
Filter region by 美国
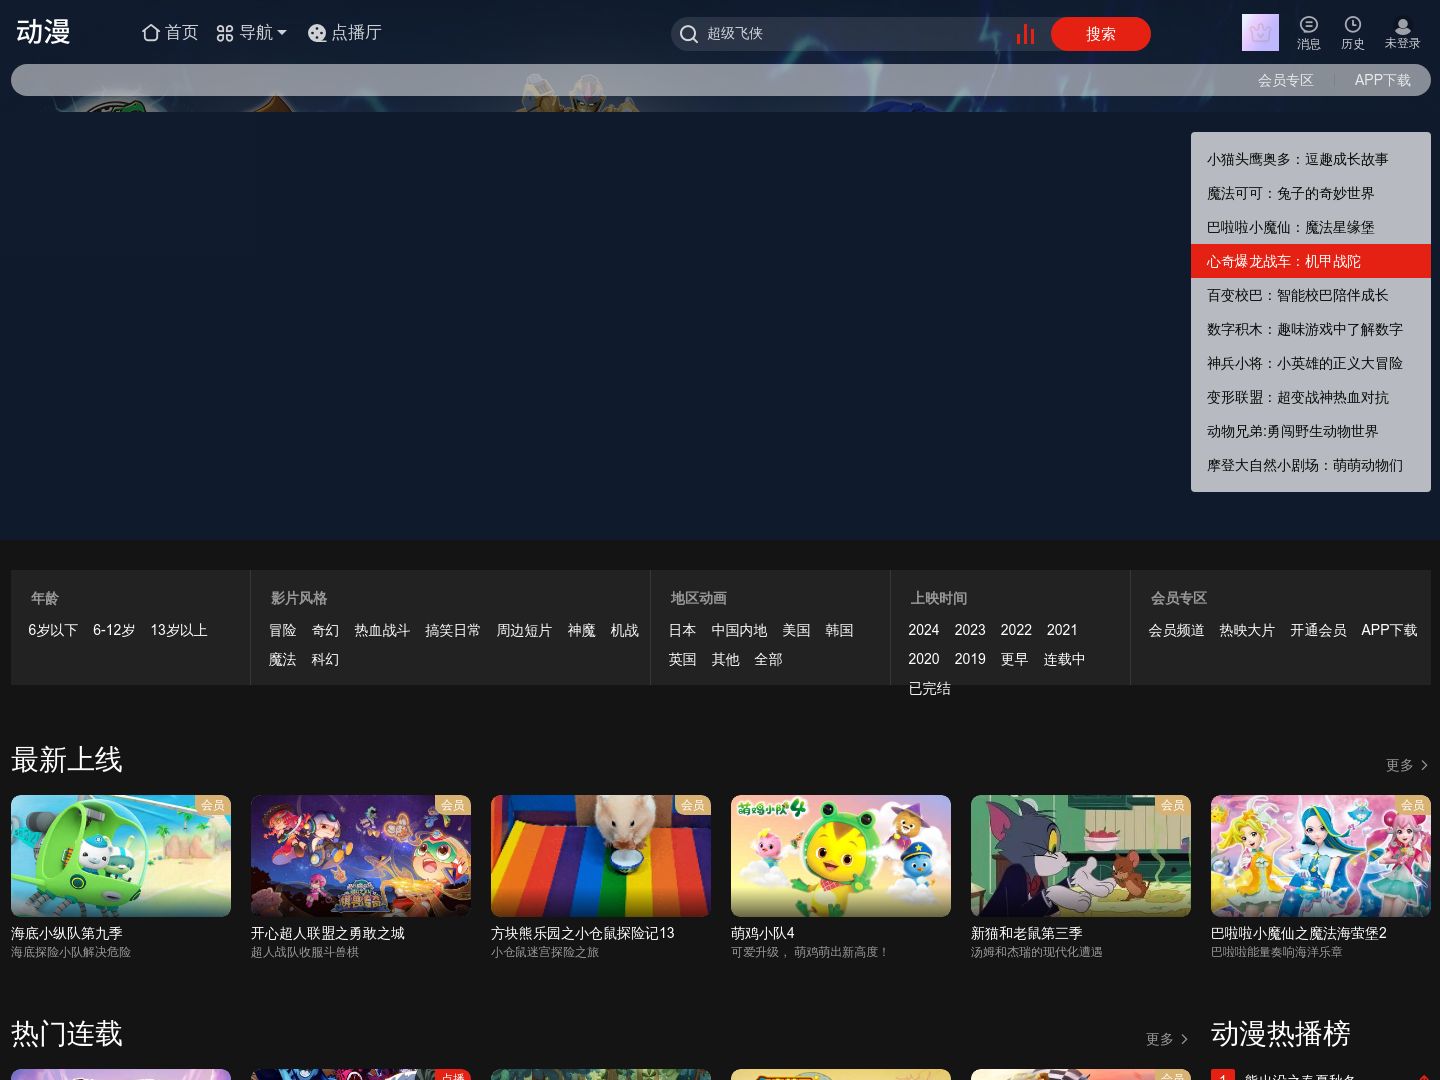tap(797, 630)
